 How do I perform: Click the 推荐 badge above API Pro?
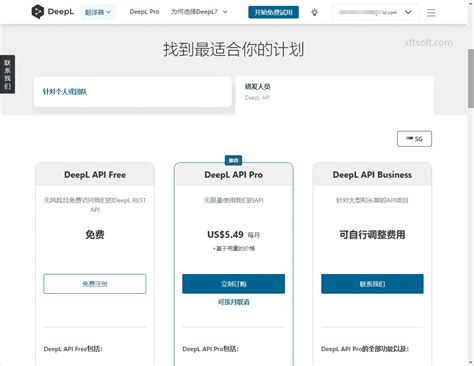(233, 161)
